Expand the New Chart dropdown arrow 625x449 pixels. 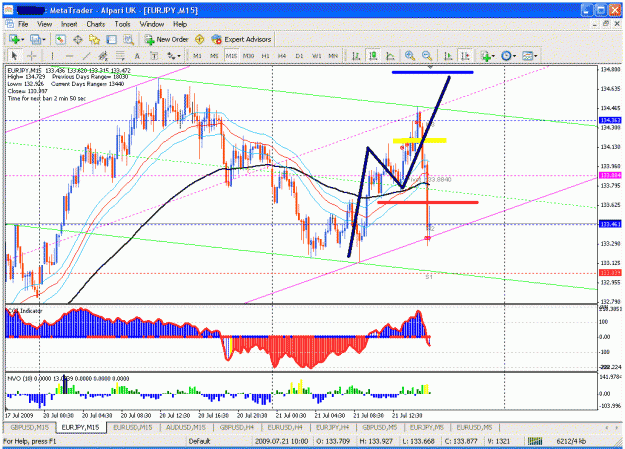(22, 39)
